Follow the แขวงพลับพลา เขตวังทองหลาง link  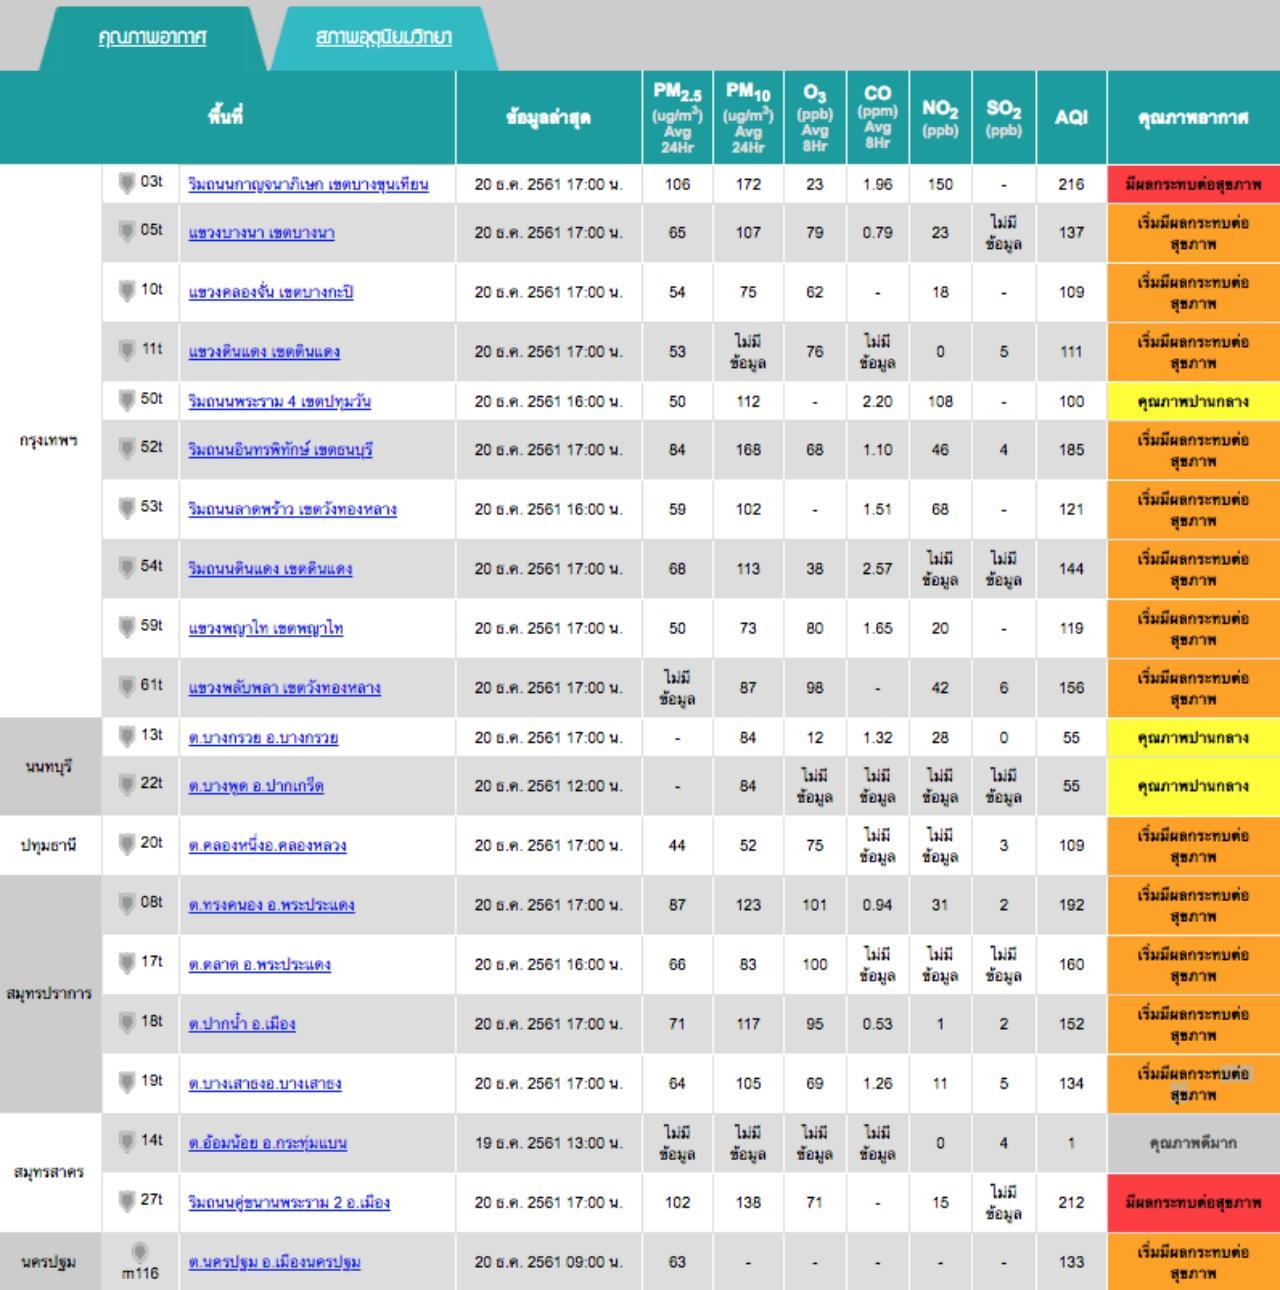(284, 688)
